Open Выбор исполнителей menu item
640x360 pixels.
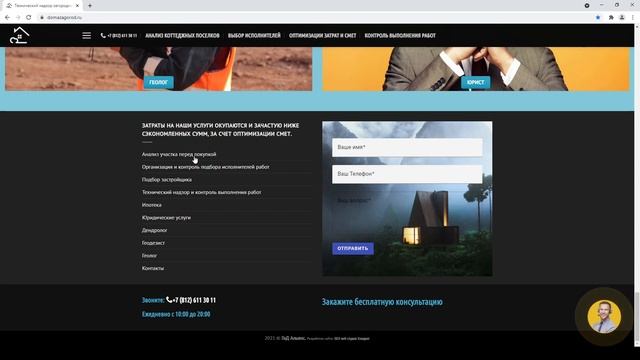[x=254, y=36]
